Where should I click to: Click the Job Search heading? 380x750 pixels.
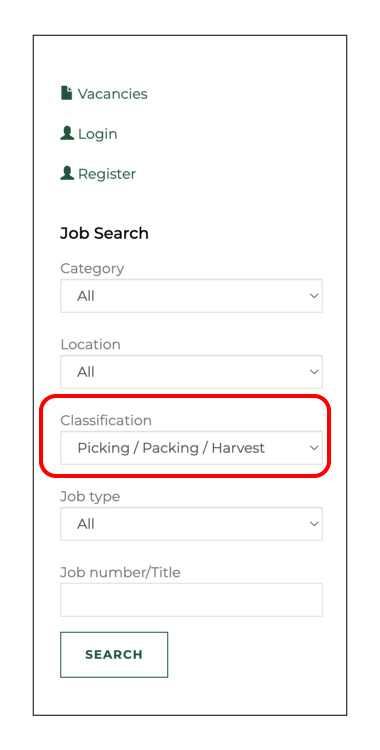[104, 233]
